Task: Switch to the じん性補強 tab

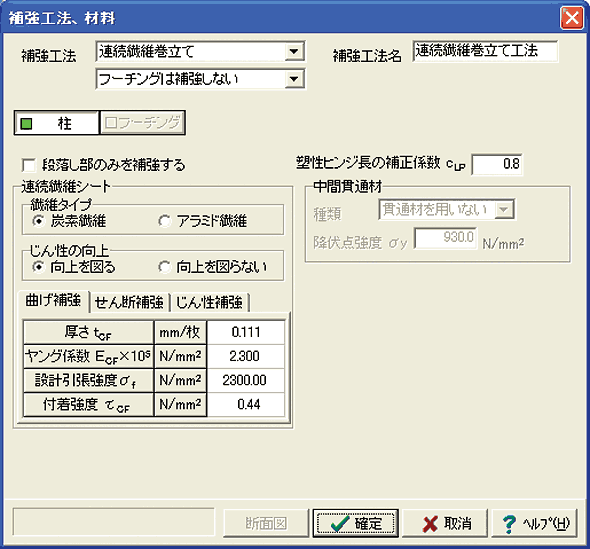Action: [x=209, y=302]
